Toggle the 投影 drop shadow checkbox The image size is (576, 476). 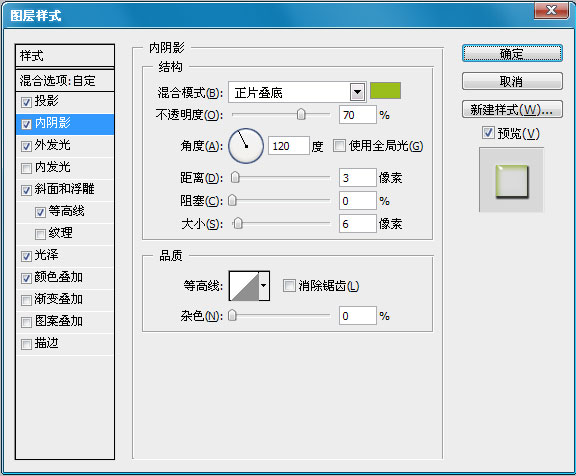click(26, 102)
